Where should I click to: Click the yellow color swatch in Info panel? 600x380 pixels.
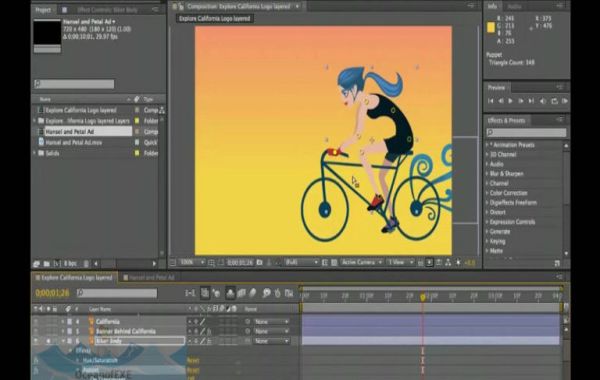(491, 28)
